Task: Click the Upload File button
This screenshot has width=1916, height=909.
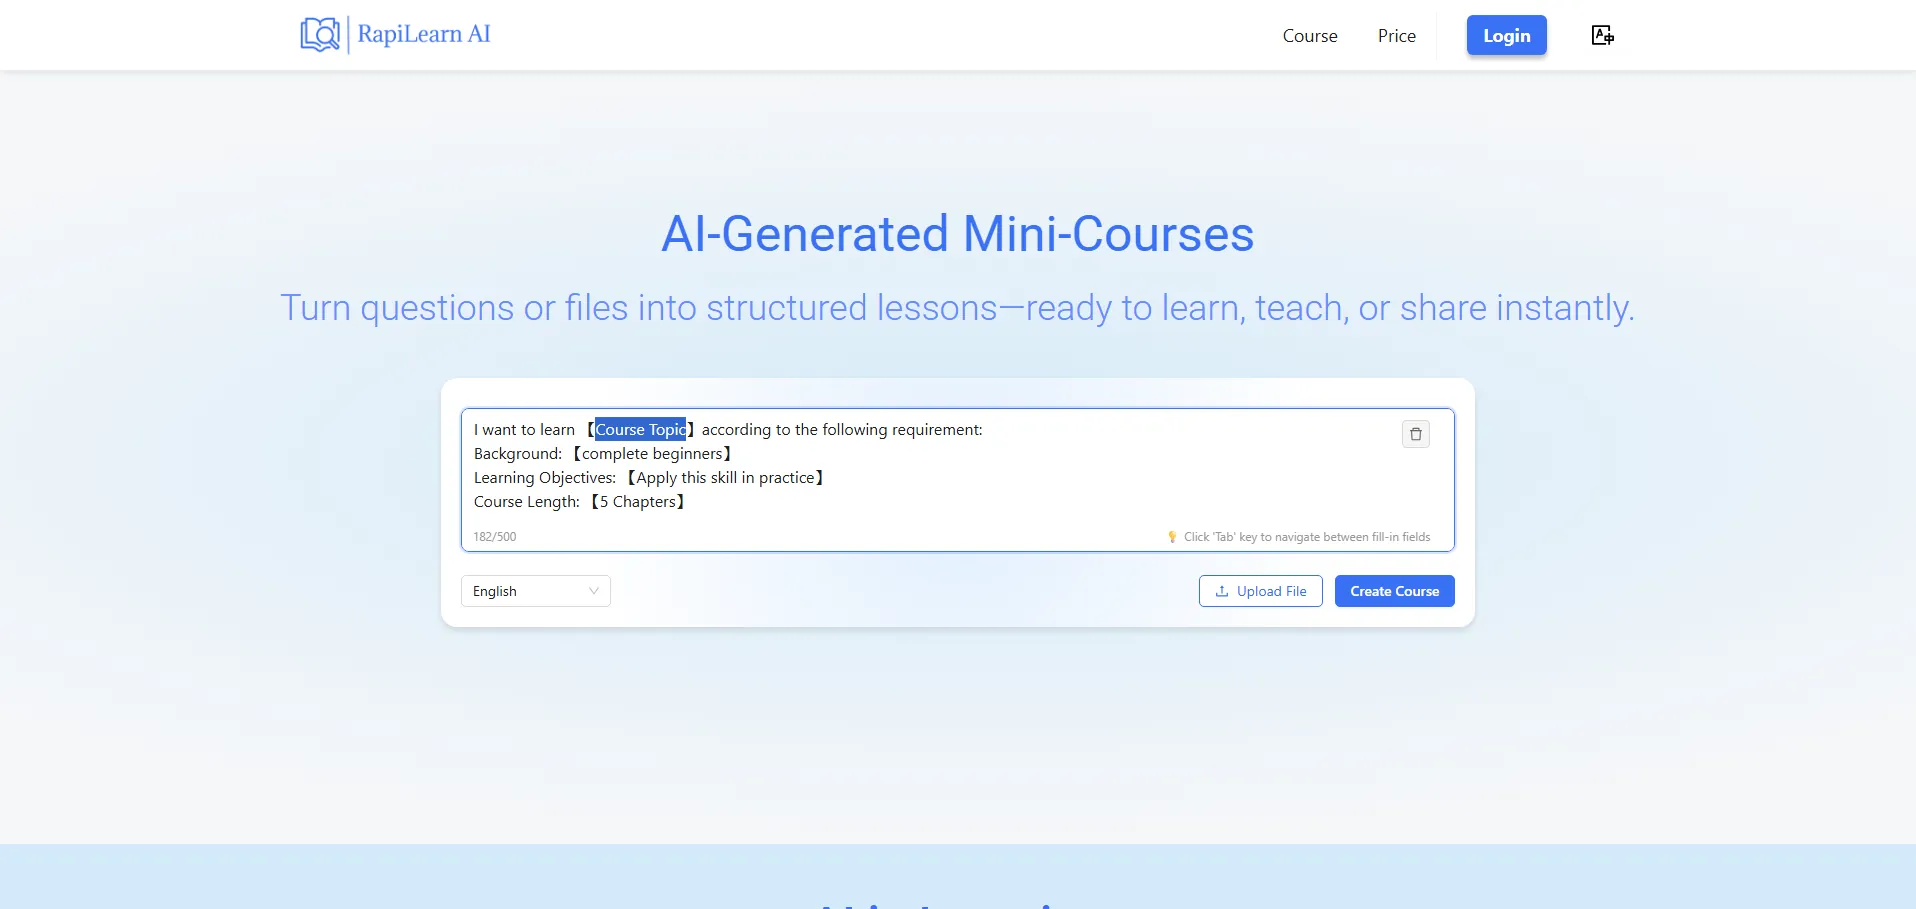Action: point(1260,591)
